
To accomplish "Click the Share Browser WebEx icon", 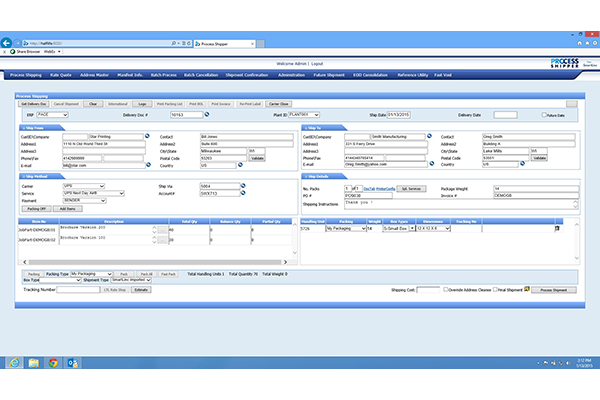I will coord(13,51).
